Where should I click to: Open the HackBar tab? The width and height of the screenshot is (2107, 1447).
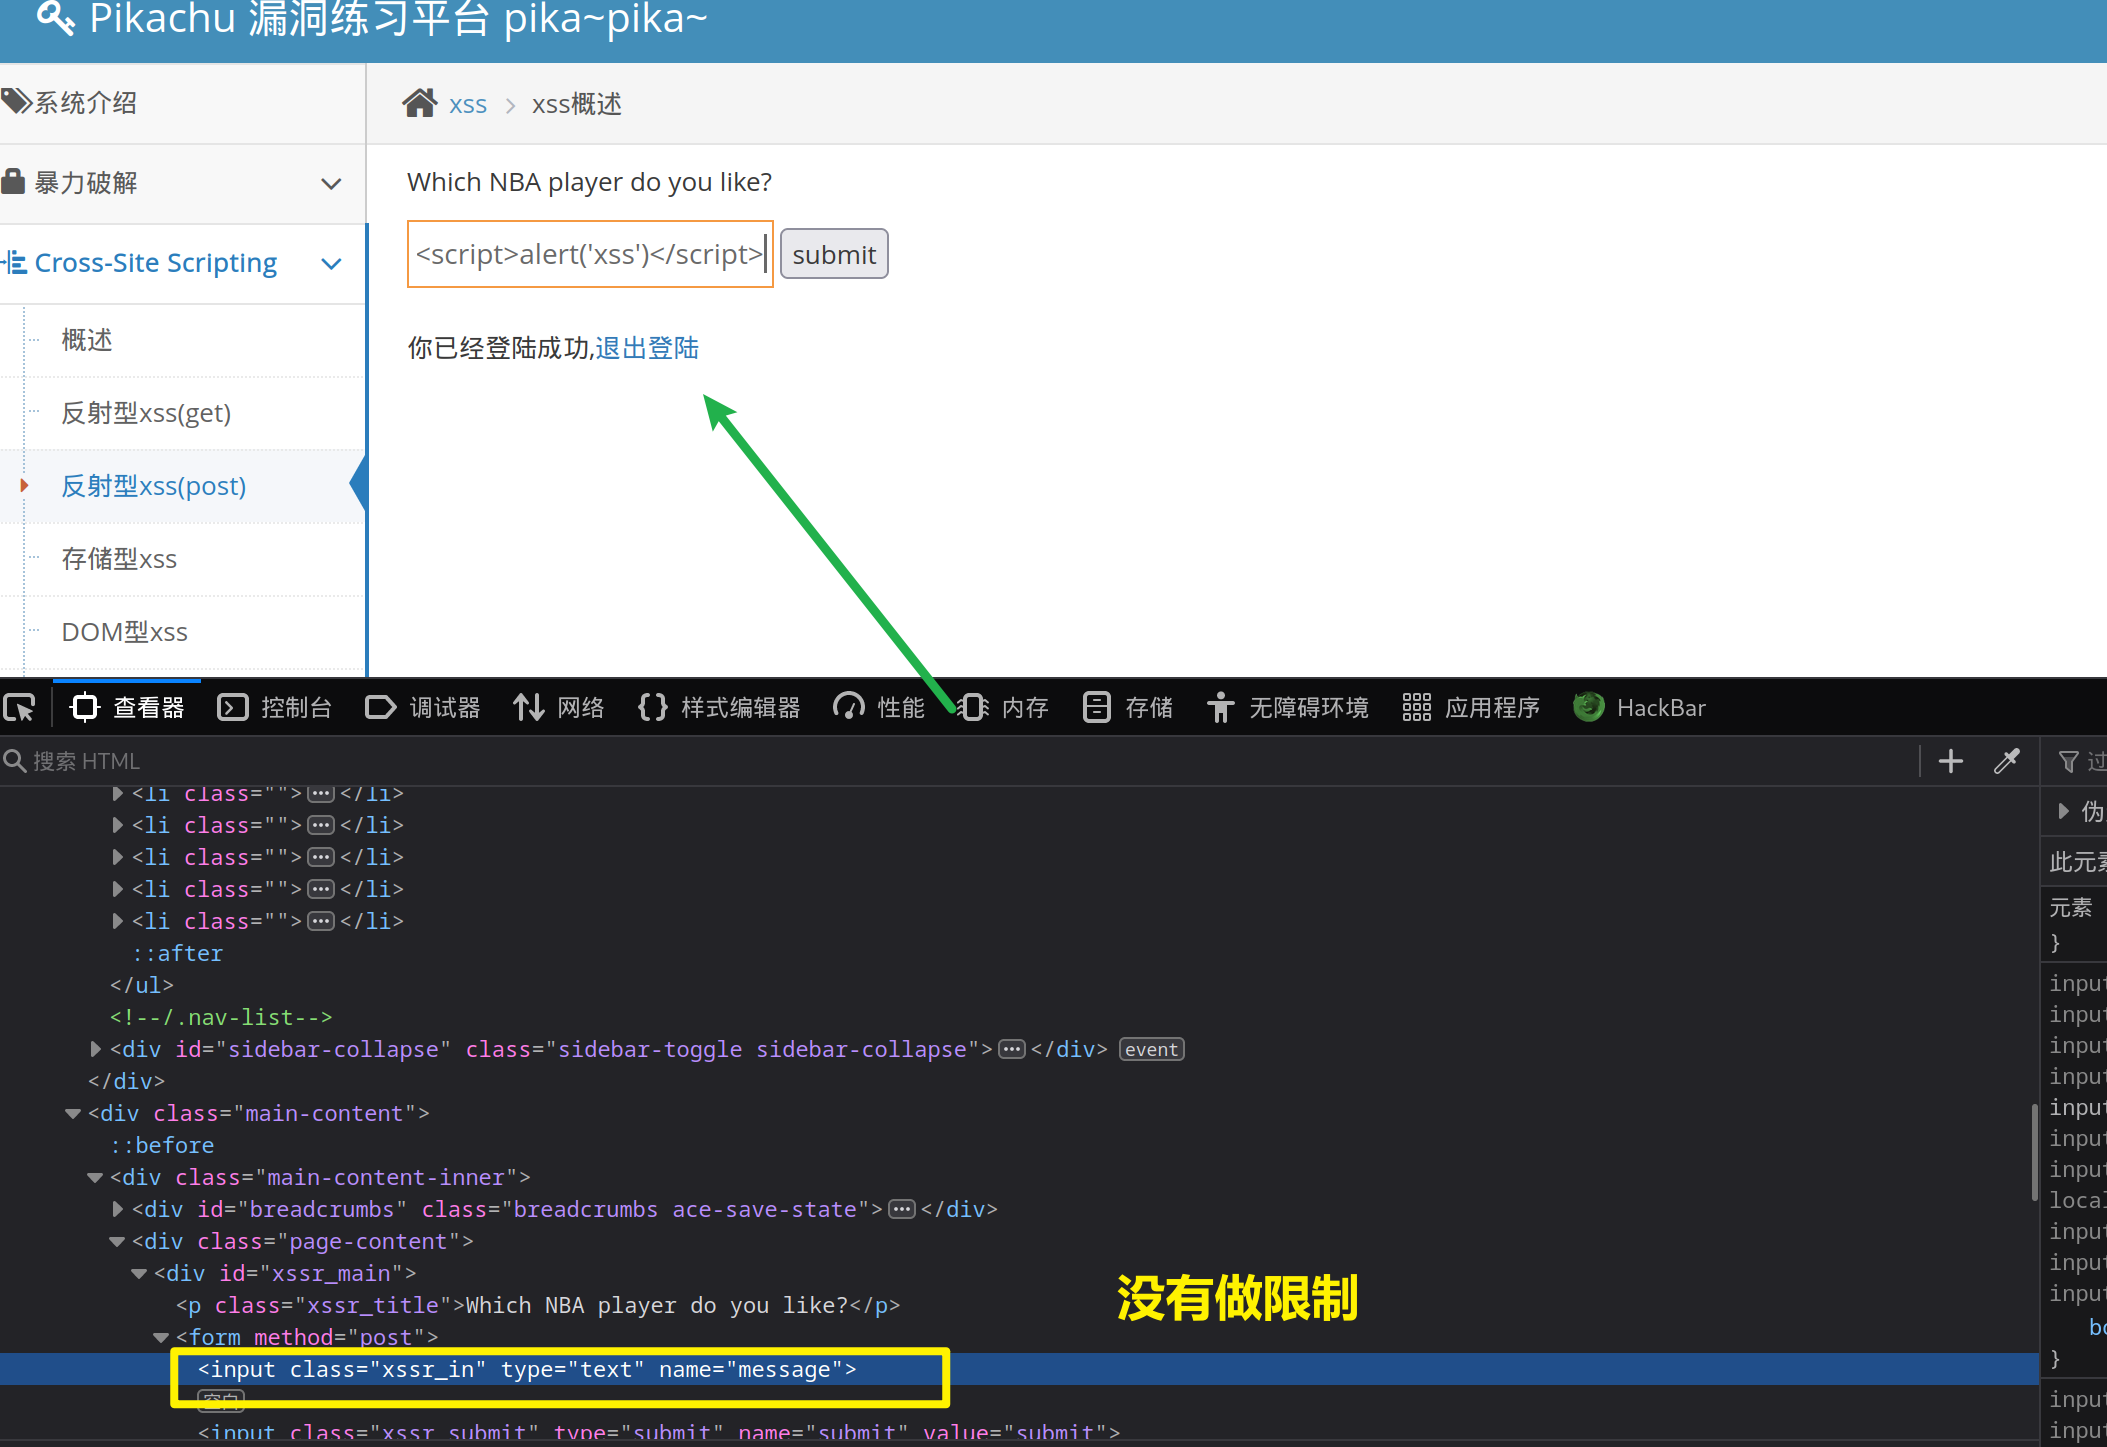[x=1639, y=708]
